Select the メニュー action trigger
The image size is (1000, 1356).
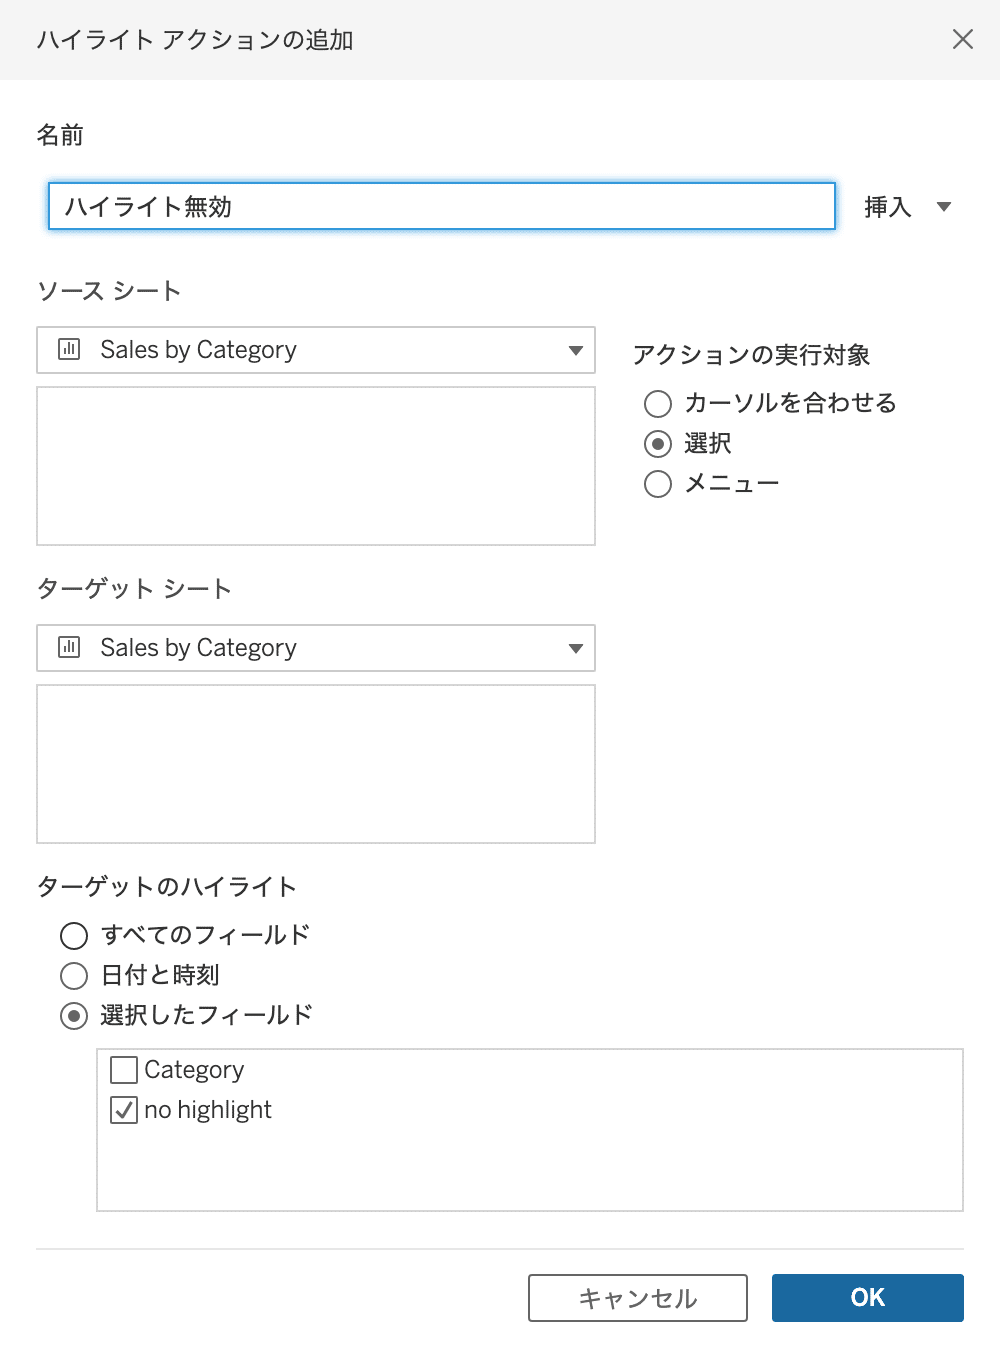(x=657, y=484)
